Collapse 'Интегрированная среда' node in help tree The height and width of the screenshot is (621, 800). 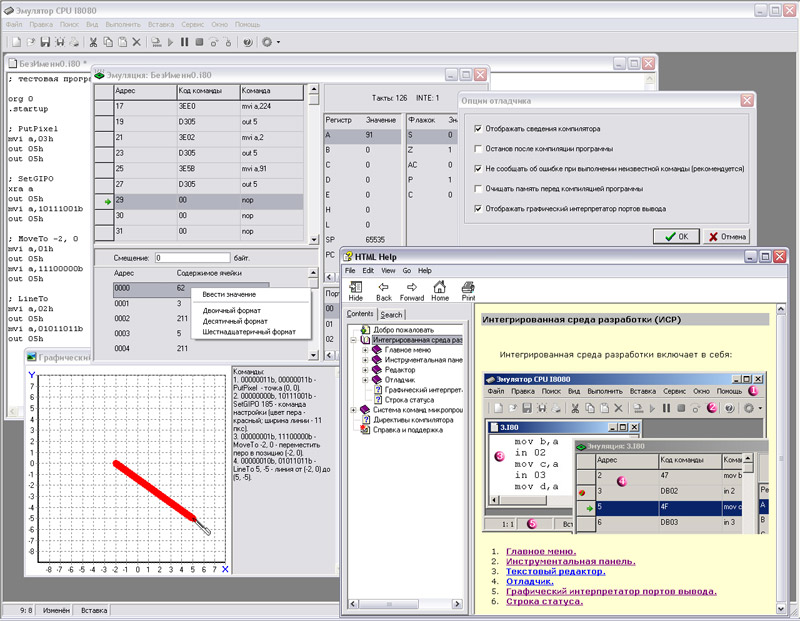353,340
